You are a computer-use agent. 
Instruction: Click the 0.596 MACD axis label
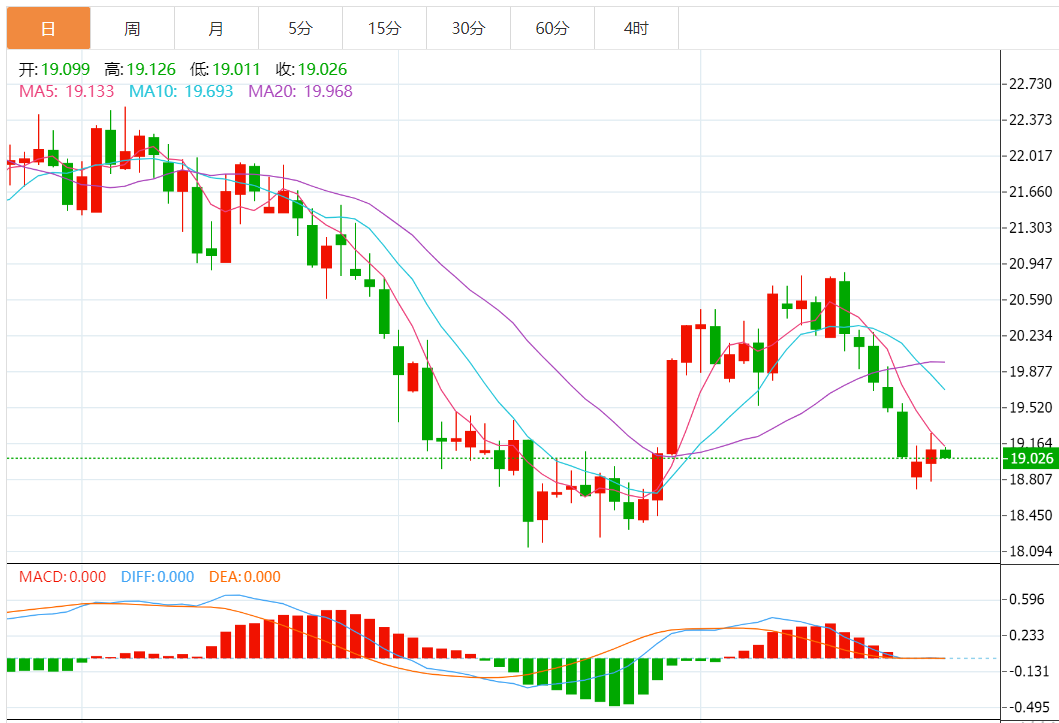pyautogui.click(x=1027, y=599)
